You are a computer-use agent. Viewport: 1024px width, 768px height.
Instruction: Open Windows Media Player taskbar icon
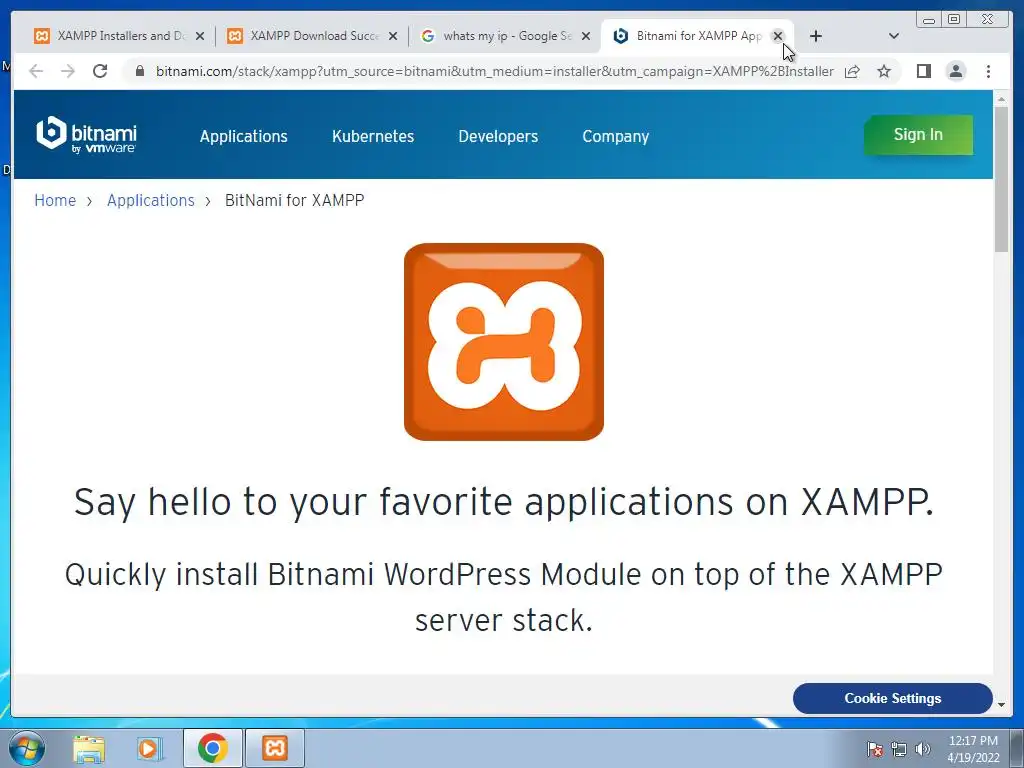point(149,748)
